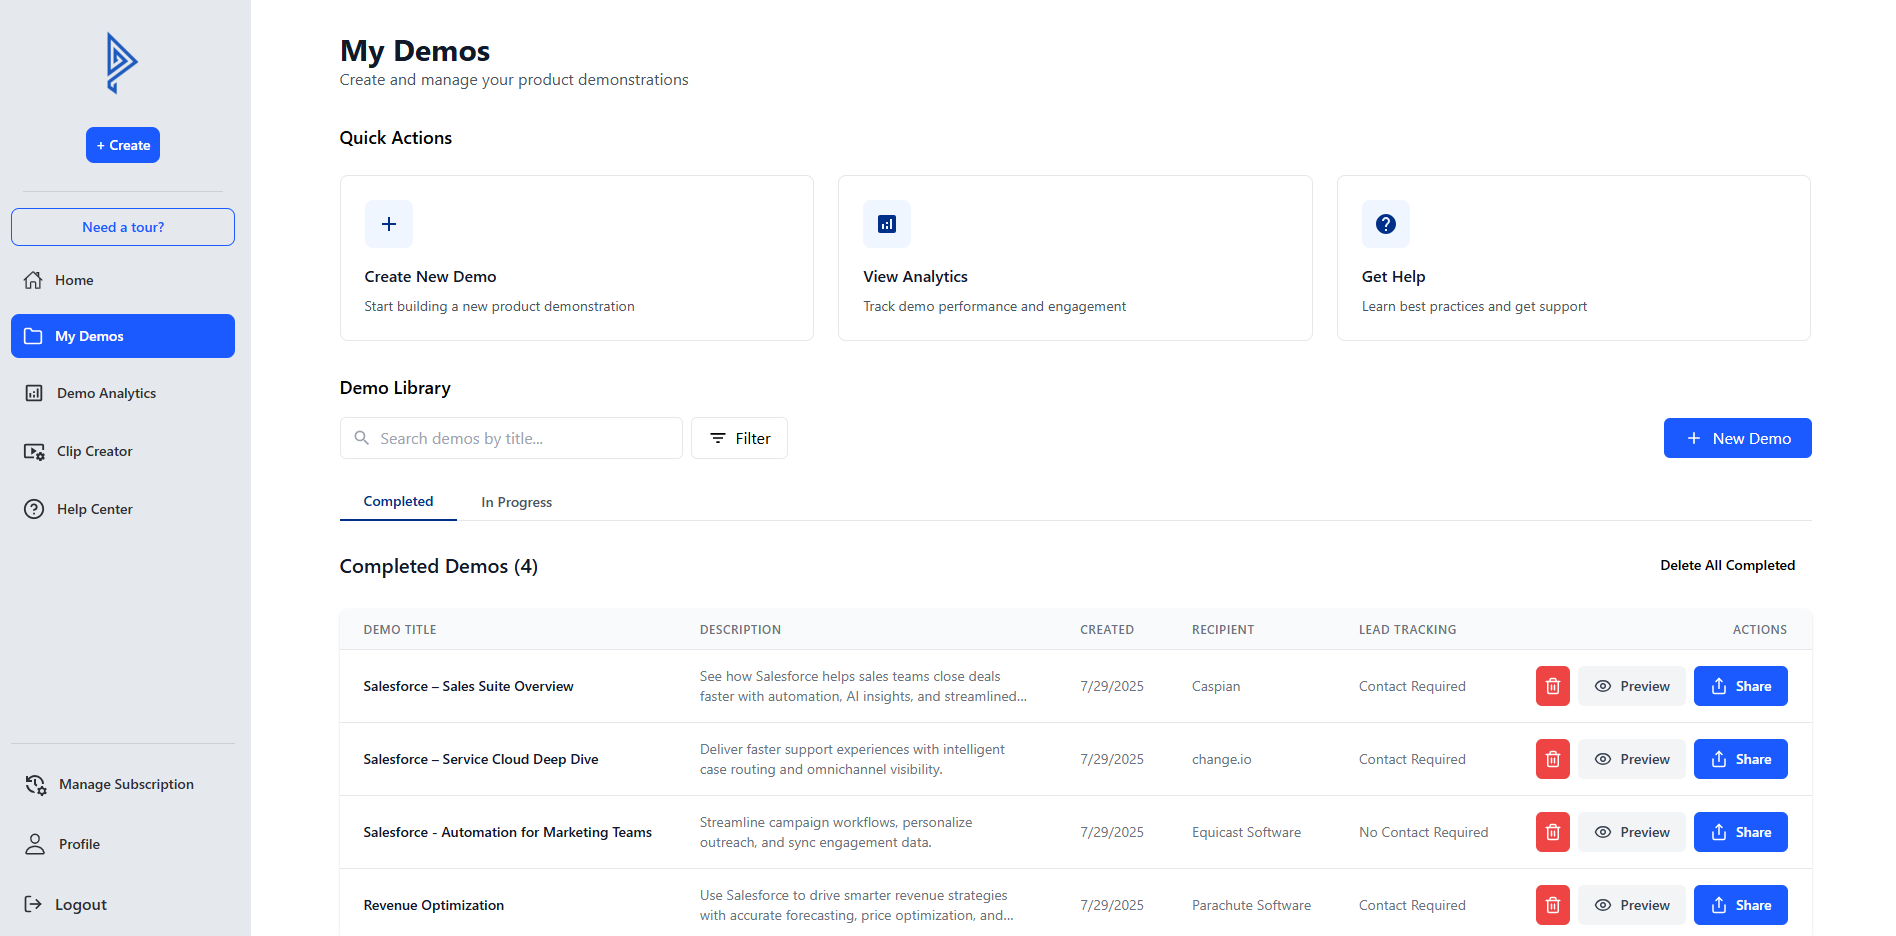Delete the Revenue Optimization demo
This screenshot has height=936, width=1896.
[1553, 905]
